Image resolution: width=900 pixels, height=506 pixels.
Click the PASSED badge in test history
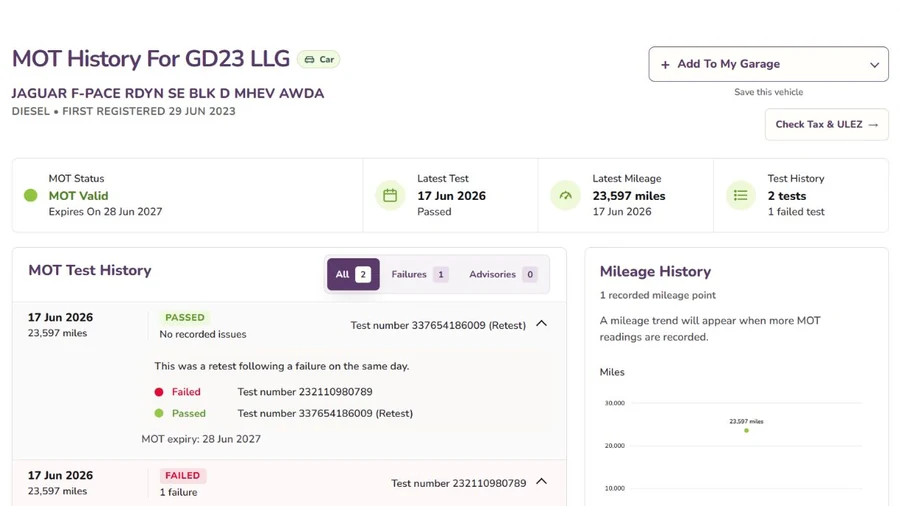185,318
